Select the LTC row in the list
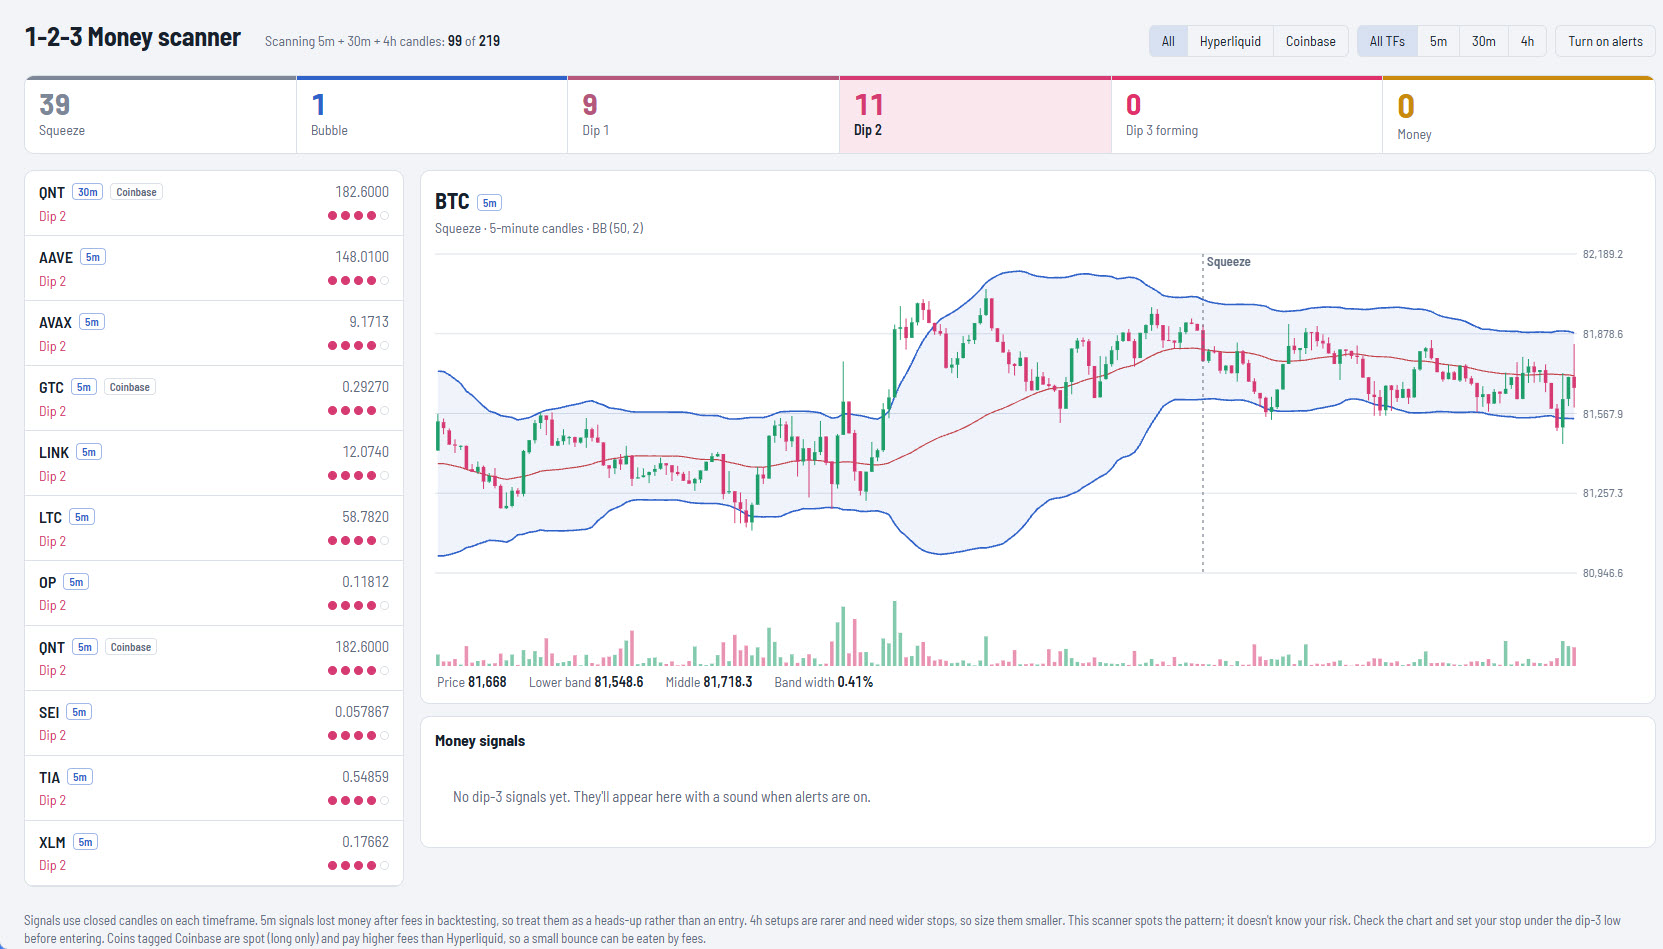 [214, 528]
